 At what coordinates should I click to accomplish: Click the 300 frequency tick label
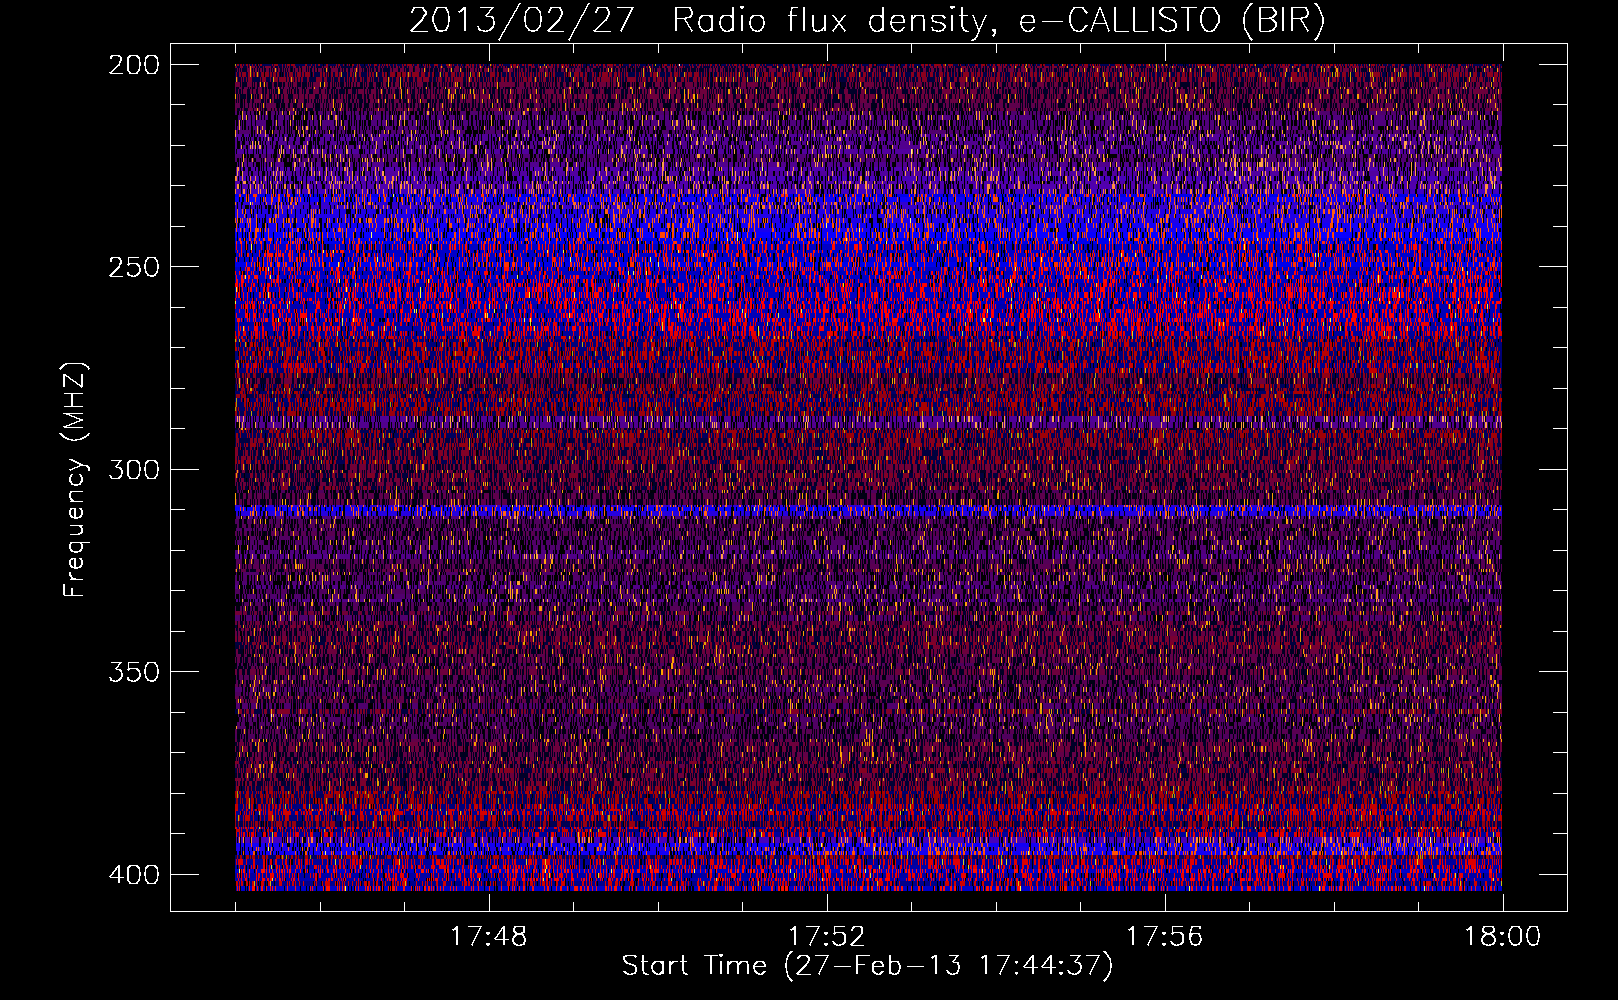click(133, 469)
